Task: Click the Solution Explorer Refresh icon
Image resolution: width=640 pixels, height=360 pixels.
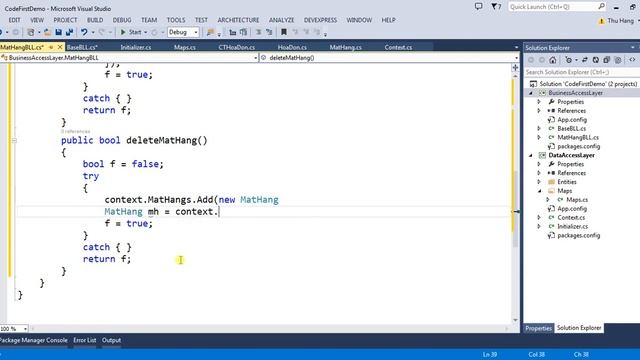Action: pos(596,60)
